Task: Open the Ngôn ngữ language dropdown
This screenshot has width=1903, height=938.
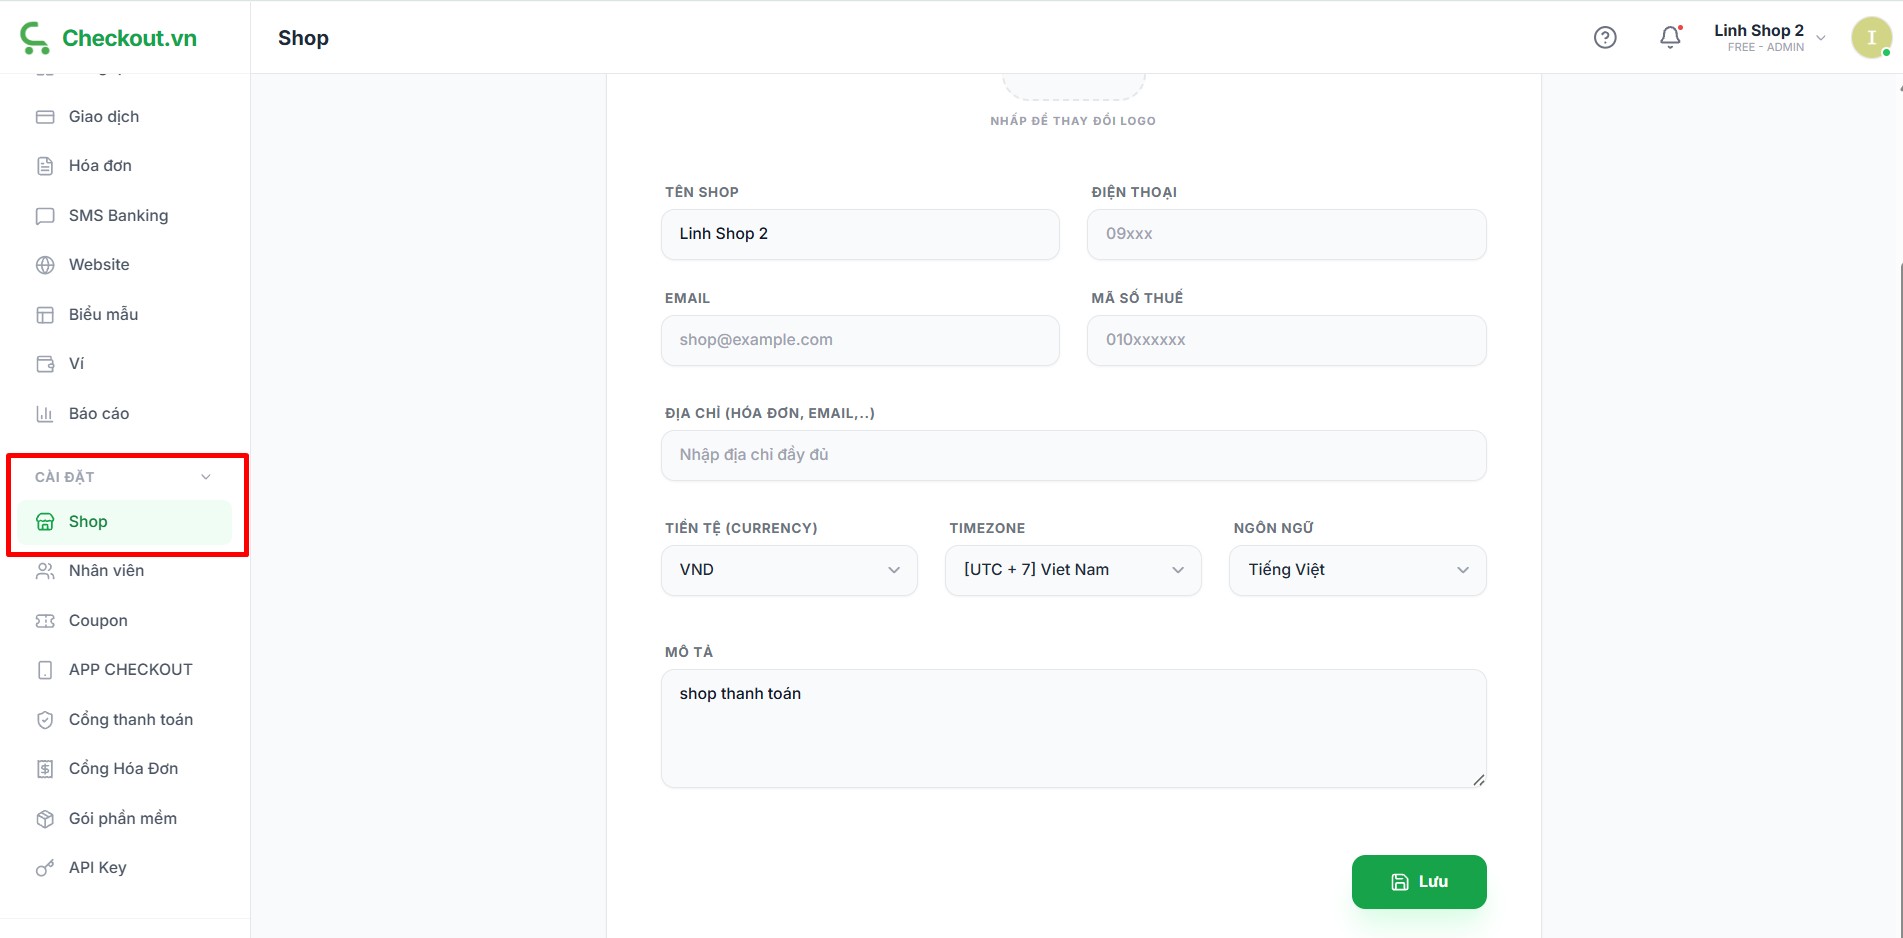Action: pyautogui.click(x=1357, y=570)
